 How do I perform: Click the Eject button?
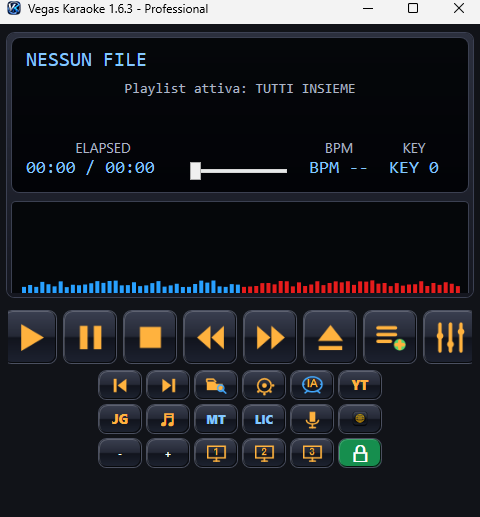coord(330,337)
